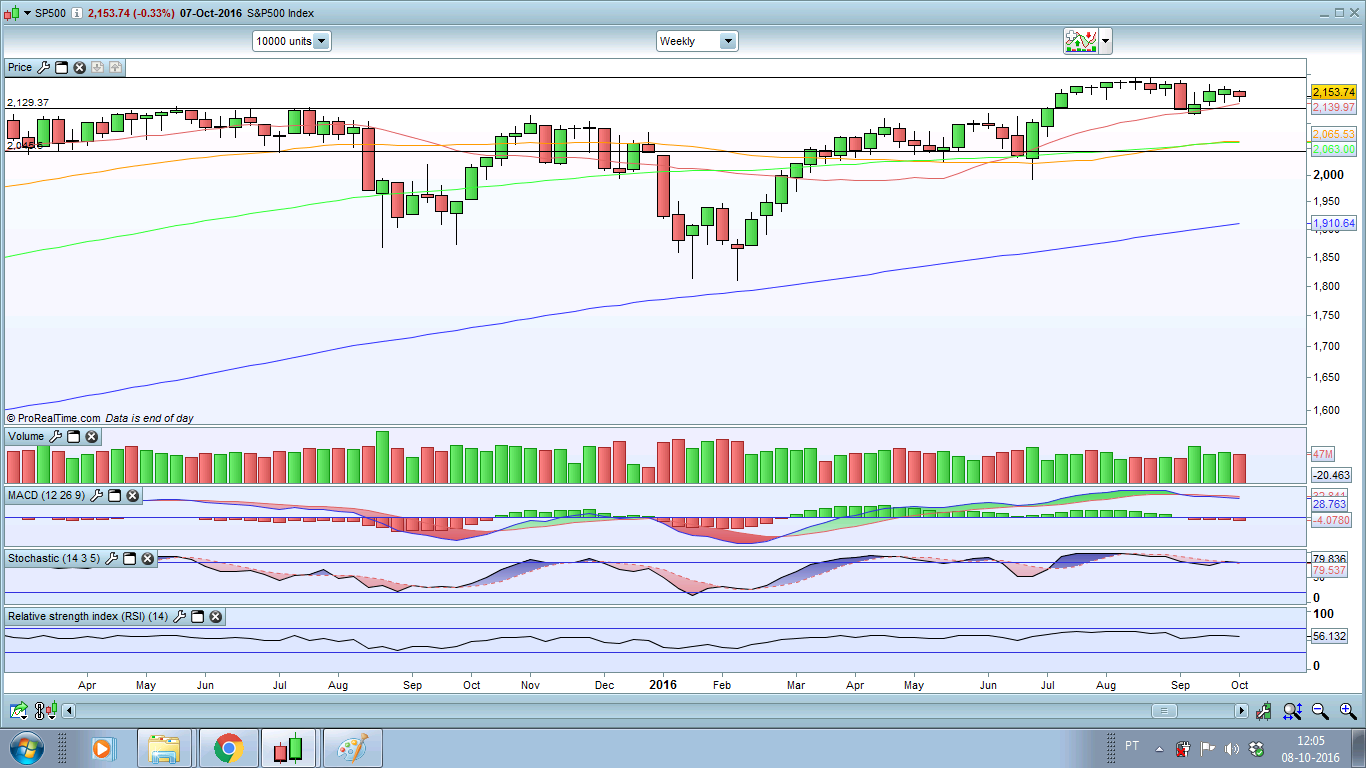1366x768 pixels.
Task: Click the 56.132 RSI value label
Action: click(1330, 636)
